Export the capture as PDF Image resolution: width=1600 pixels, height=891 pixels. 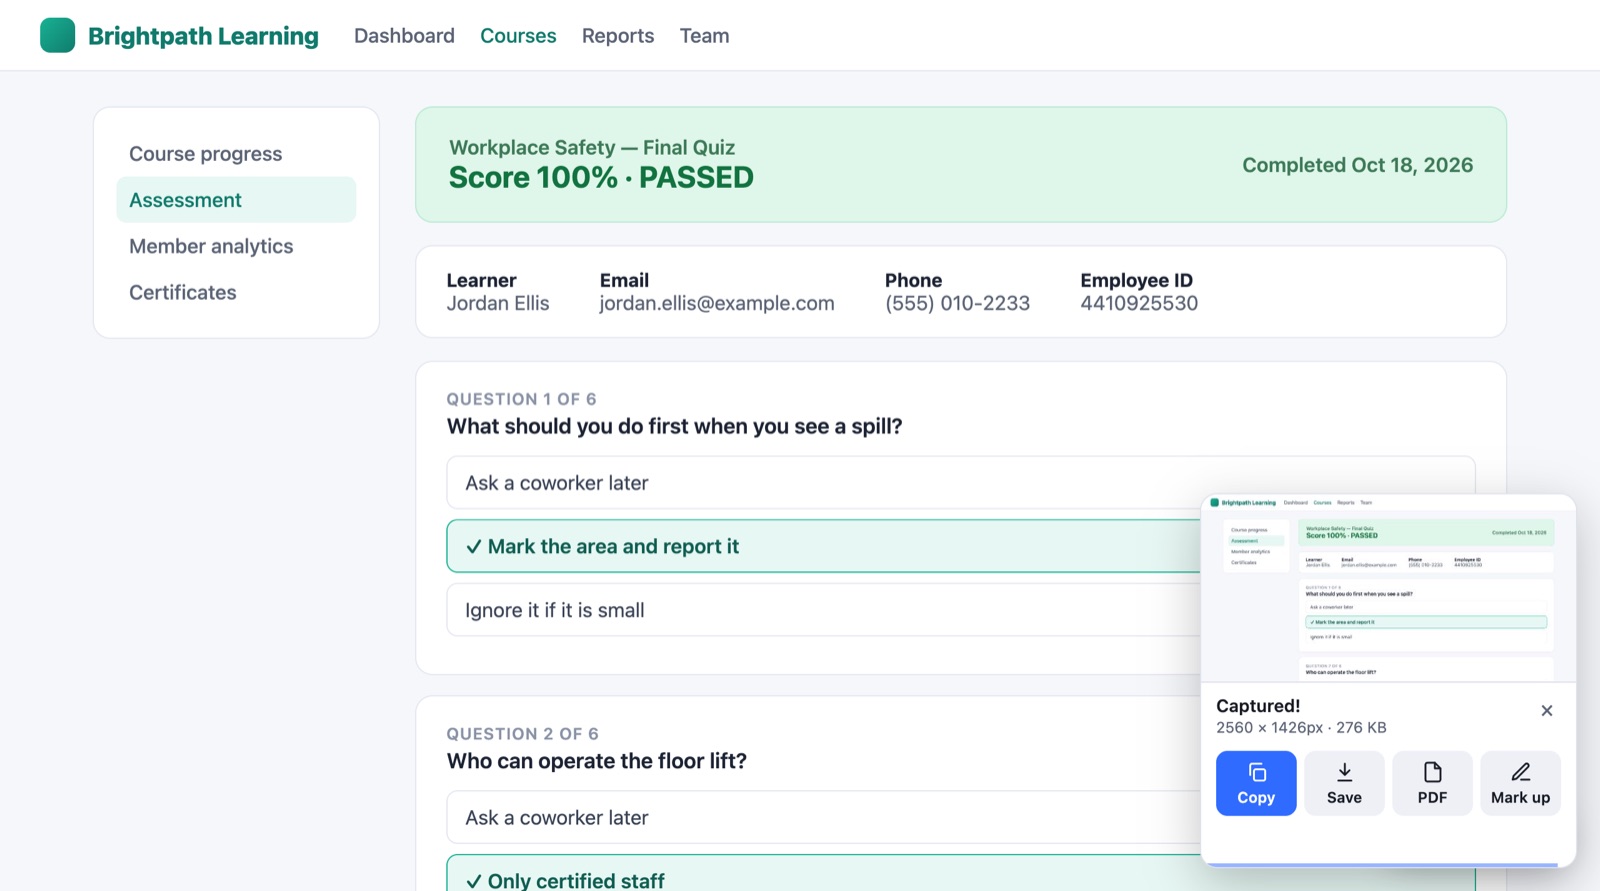point(1432,783)
